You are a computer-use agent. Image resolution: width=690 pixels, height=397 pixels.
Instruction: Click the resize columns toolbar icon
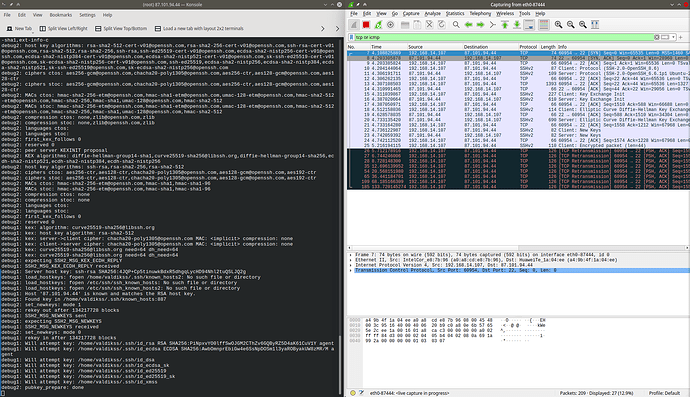(x=595, y=25)
